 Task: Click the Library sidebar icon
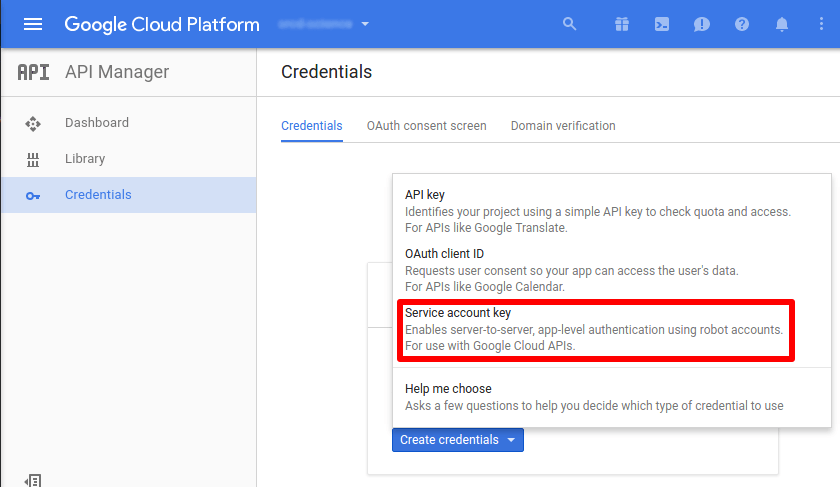pyautogui.click(x=33, y=159)
